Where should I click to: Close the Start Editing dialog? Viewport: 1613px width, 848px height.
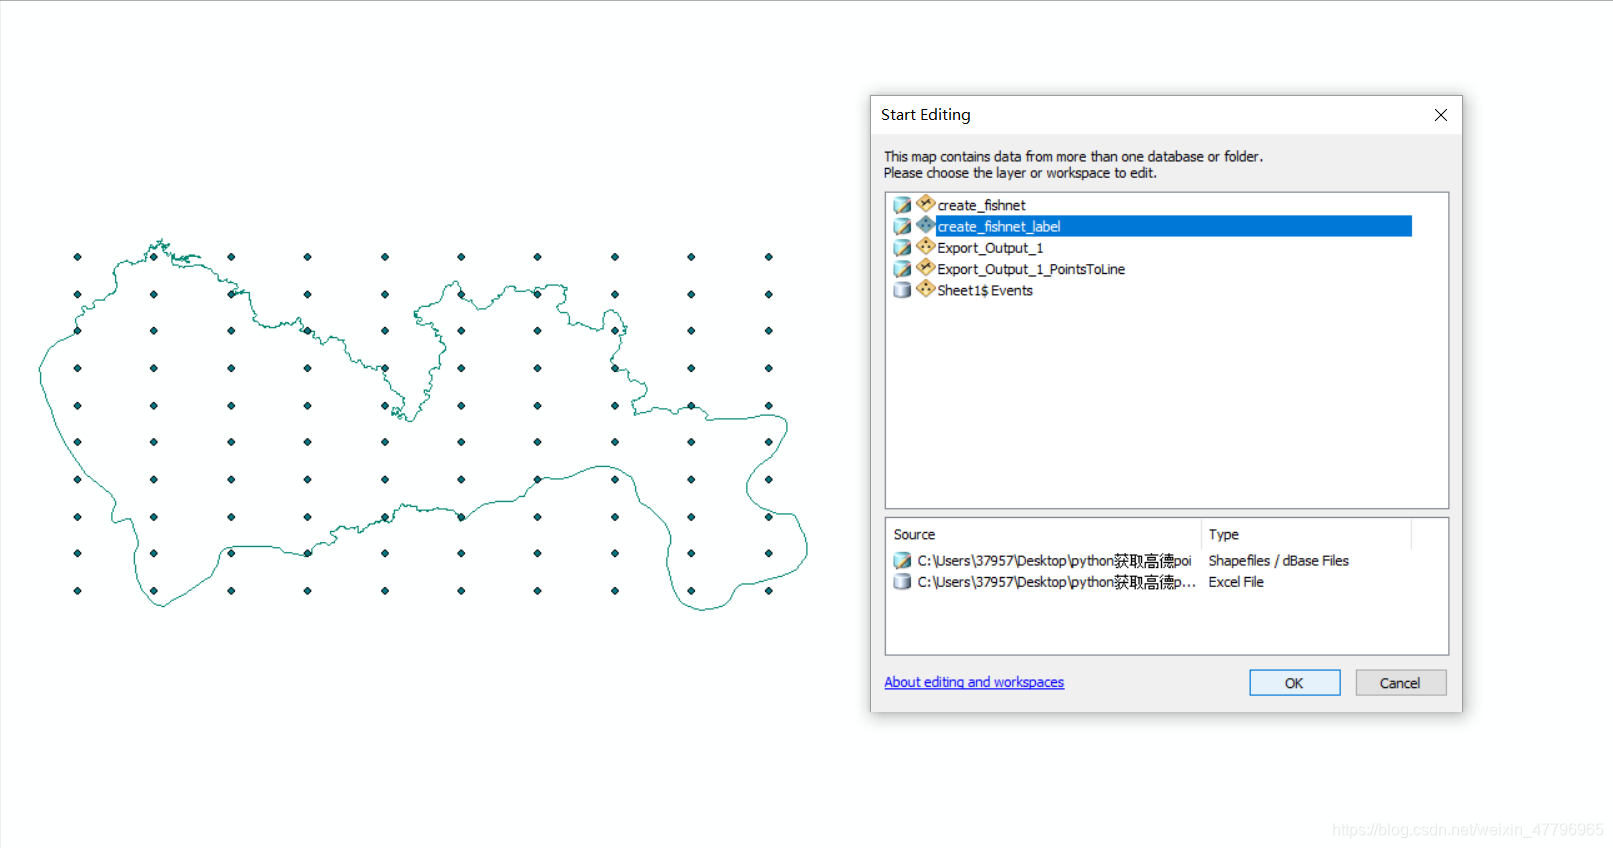(1441, 115)
